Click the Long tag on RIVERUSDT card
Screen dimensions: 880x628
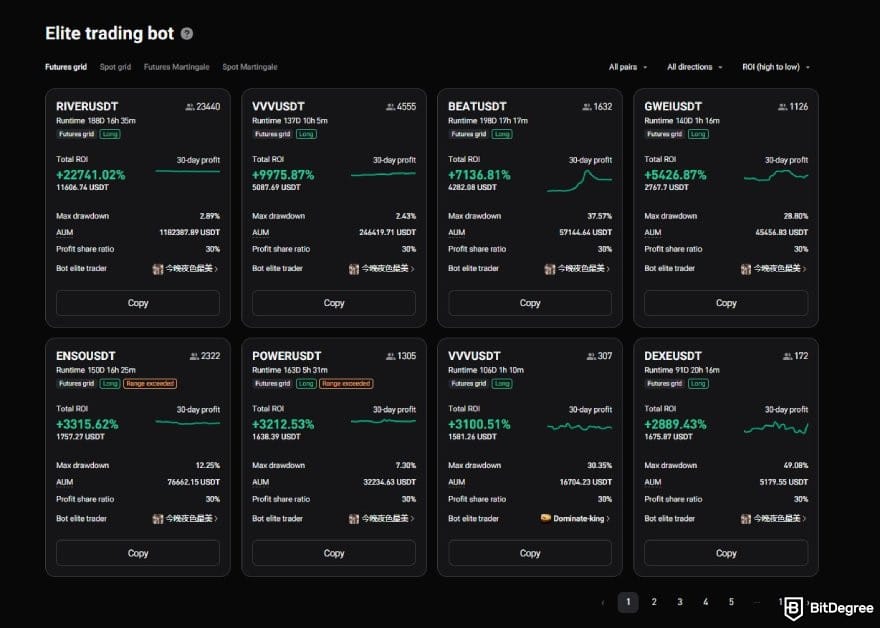110,134
